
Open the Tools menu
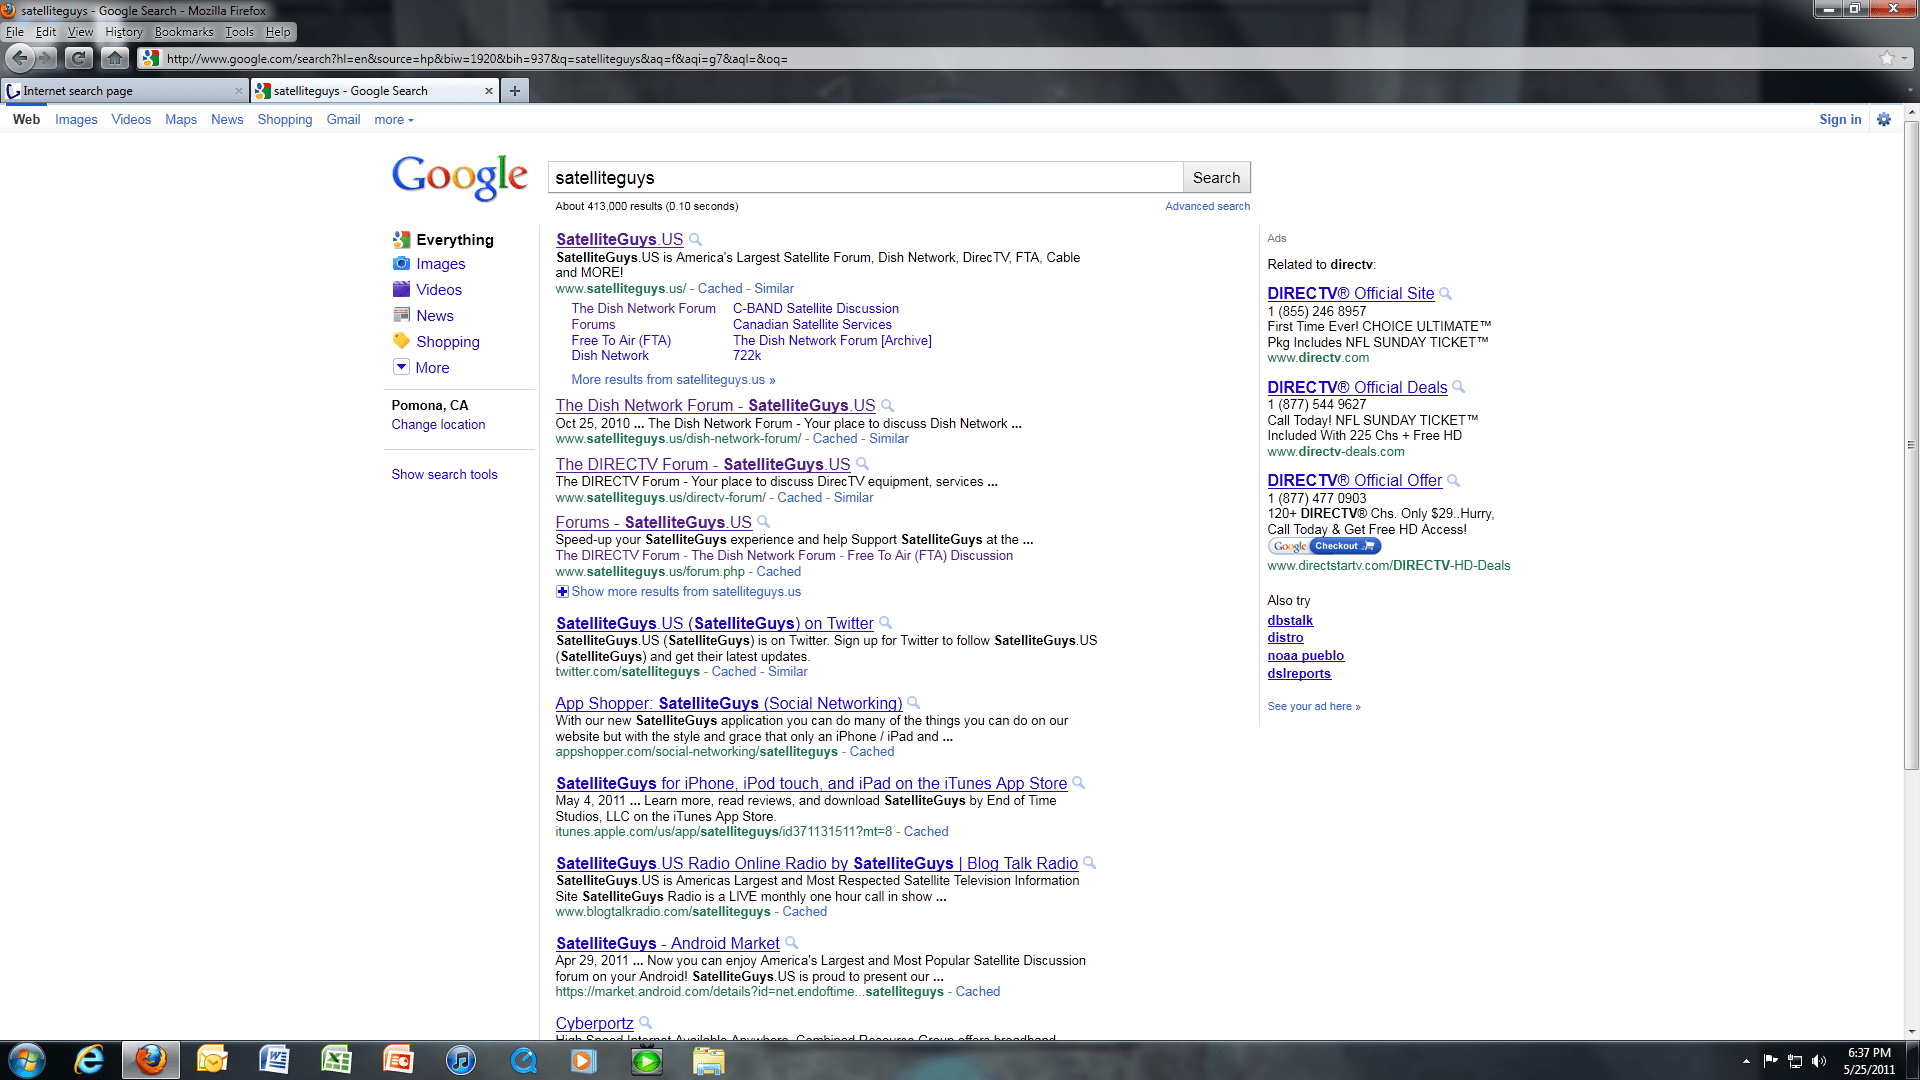pos(239,32)
